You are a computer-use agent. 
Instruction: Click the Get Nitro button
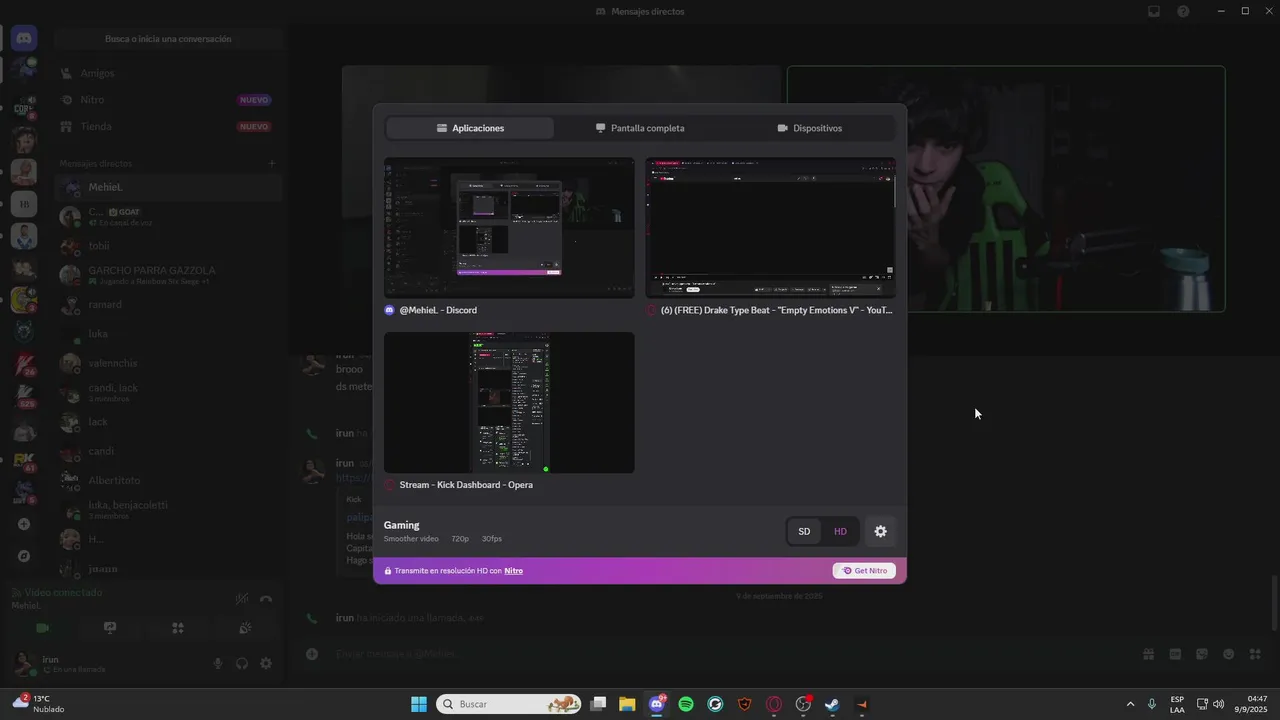click(x=864, y=570)
